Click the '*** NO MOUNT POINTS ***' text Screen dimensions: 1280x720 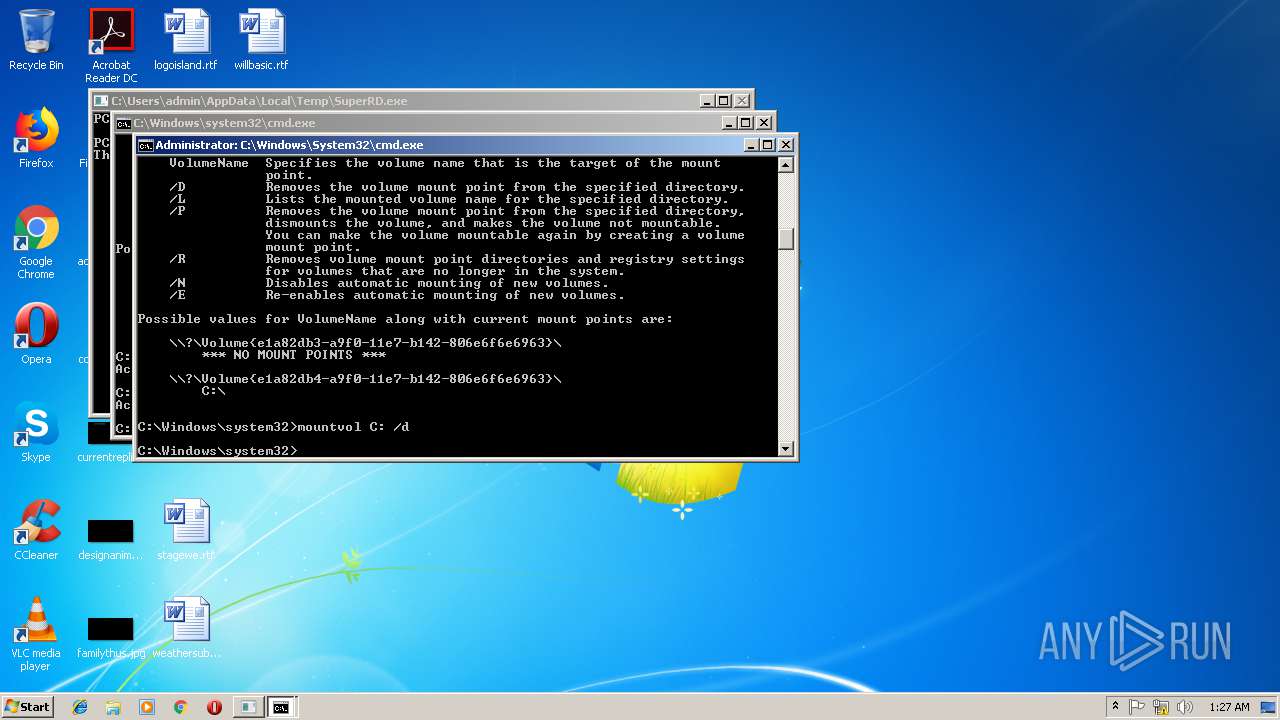tap(293, 355)
